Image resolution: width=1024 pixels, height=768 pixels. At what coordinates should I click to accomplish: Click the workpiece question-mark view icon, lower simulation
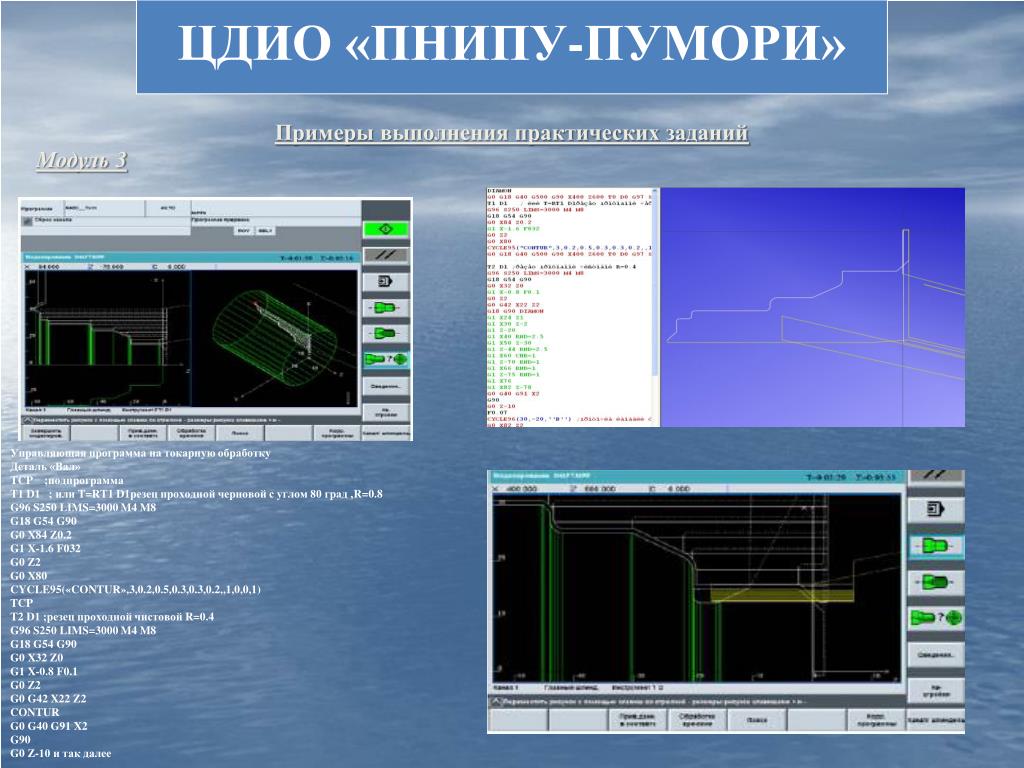click(936, 618)
